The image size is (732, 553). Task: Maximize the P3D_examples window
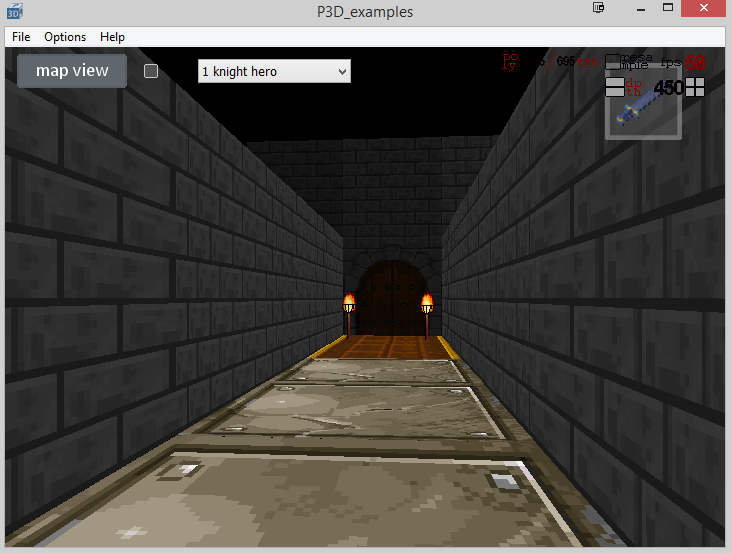667,9
